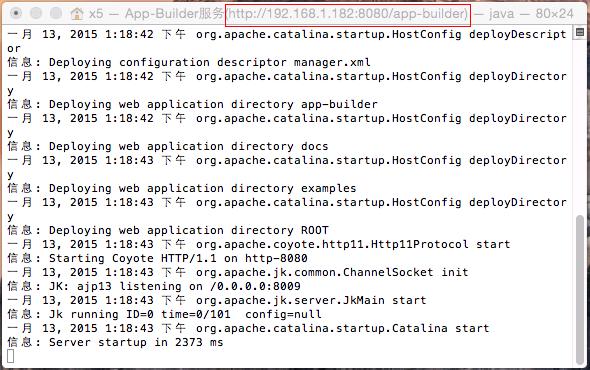Click 'Deploying web application directory docs' line
The image size is (590, 370).
[x=168, y=146]
